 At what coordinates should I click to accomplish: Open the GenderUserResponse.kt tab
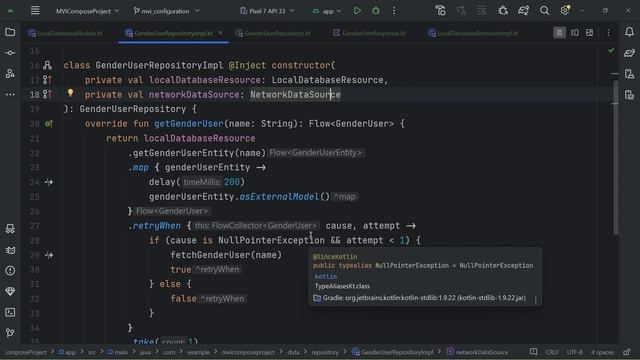(x=369, y=33)
